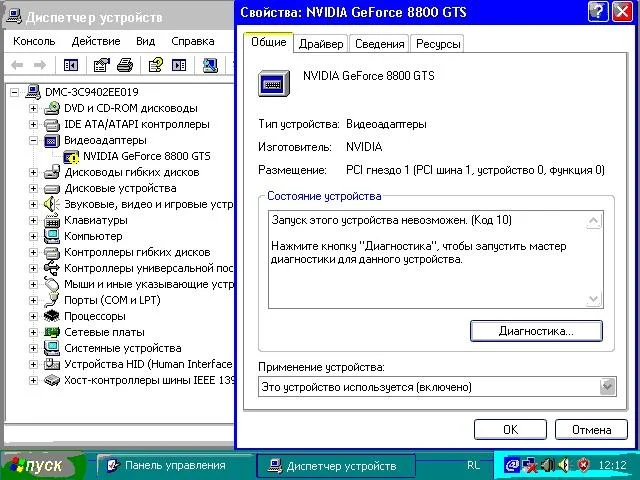This screenshot has width=640, height=480.
Task: Click the yellow volume speaker tray icon
Action: coord(564,464)
